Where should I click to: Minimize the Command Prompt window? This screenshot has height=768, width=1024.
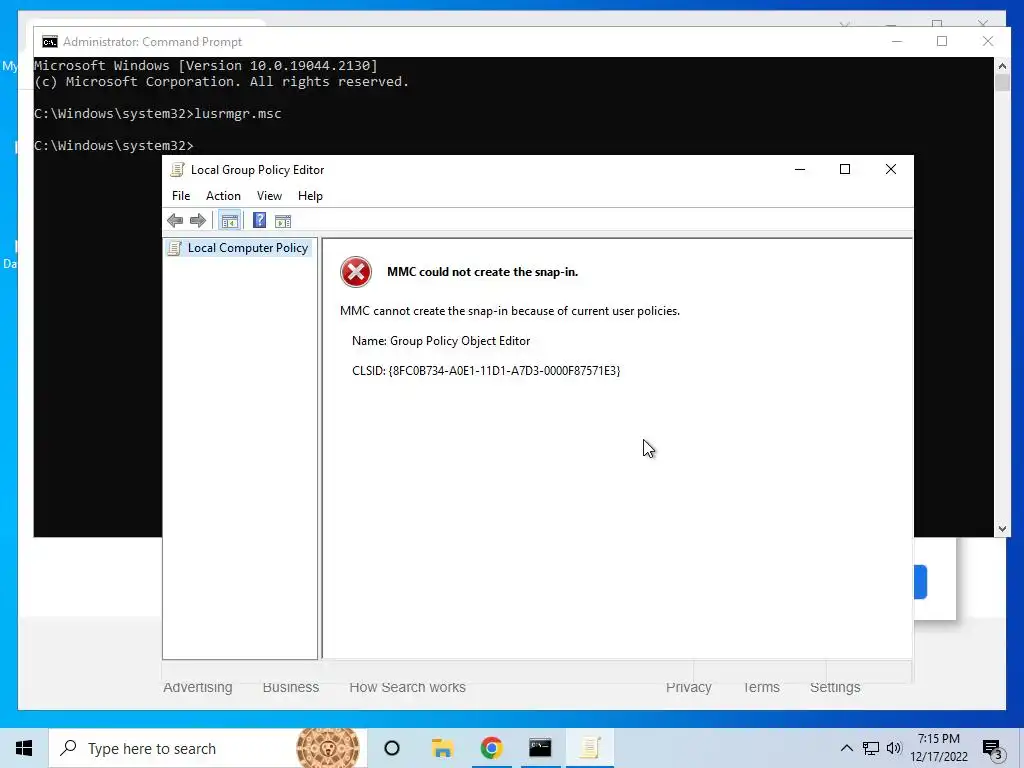coord(897,41)
